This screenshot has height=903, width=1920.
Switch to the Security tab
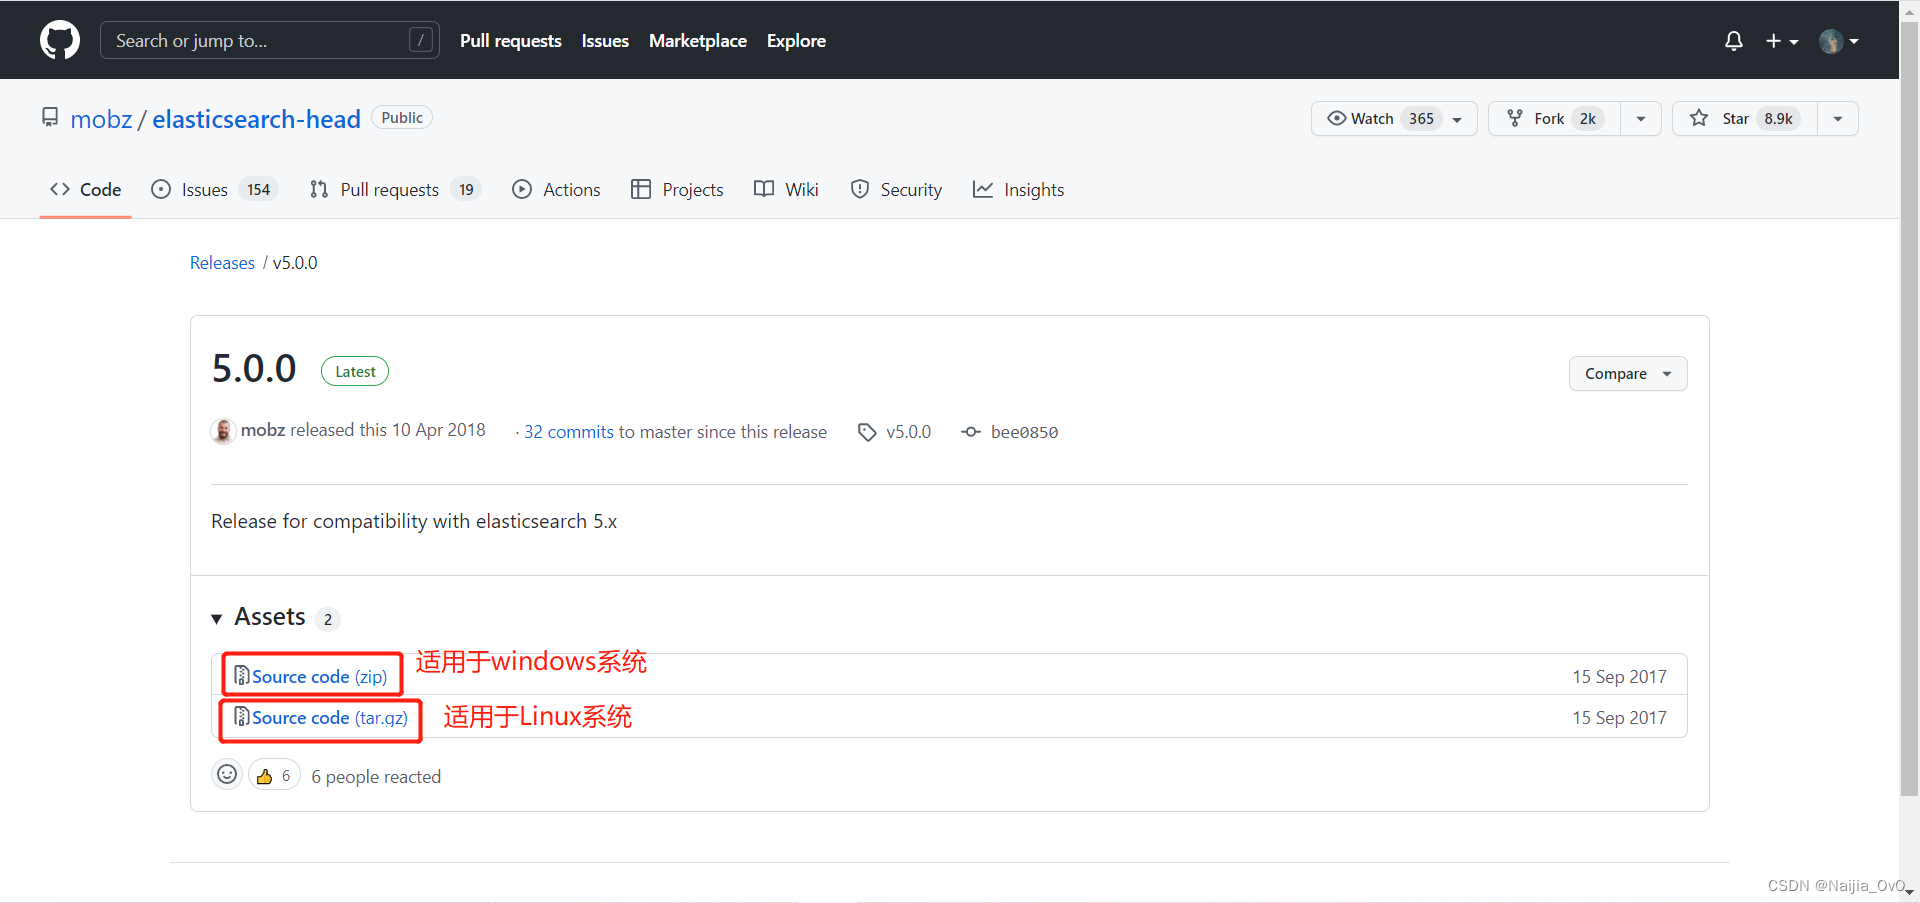(x=896, y=190)
